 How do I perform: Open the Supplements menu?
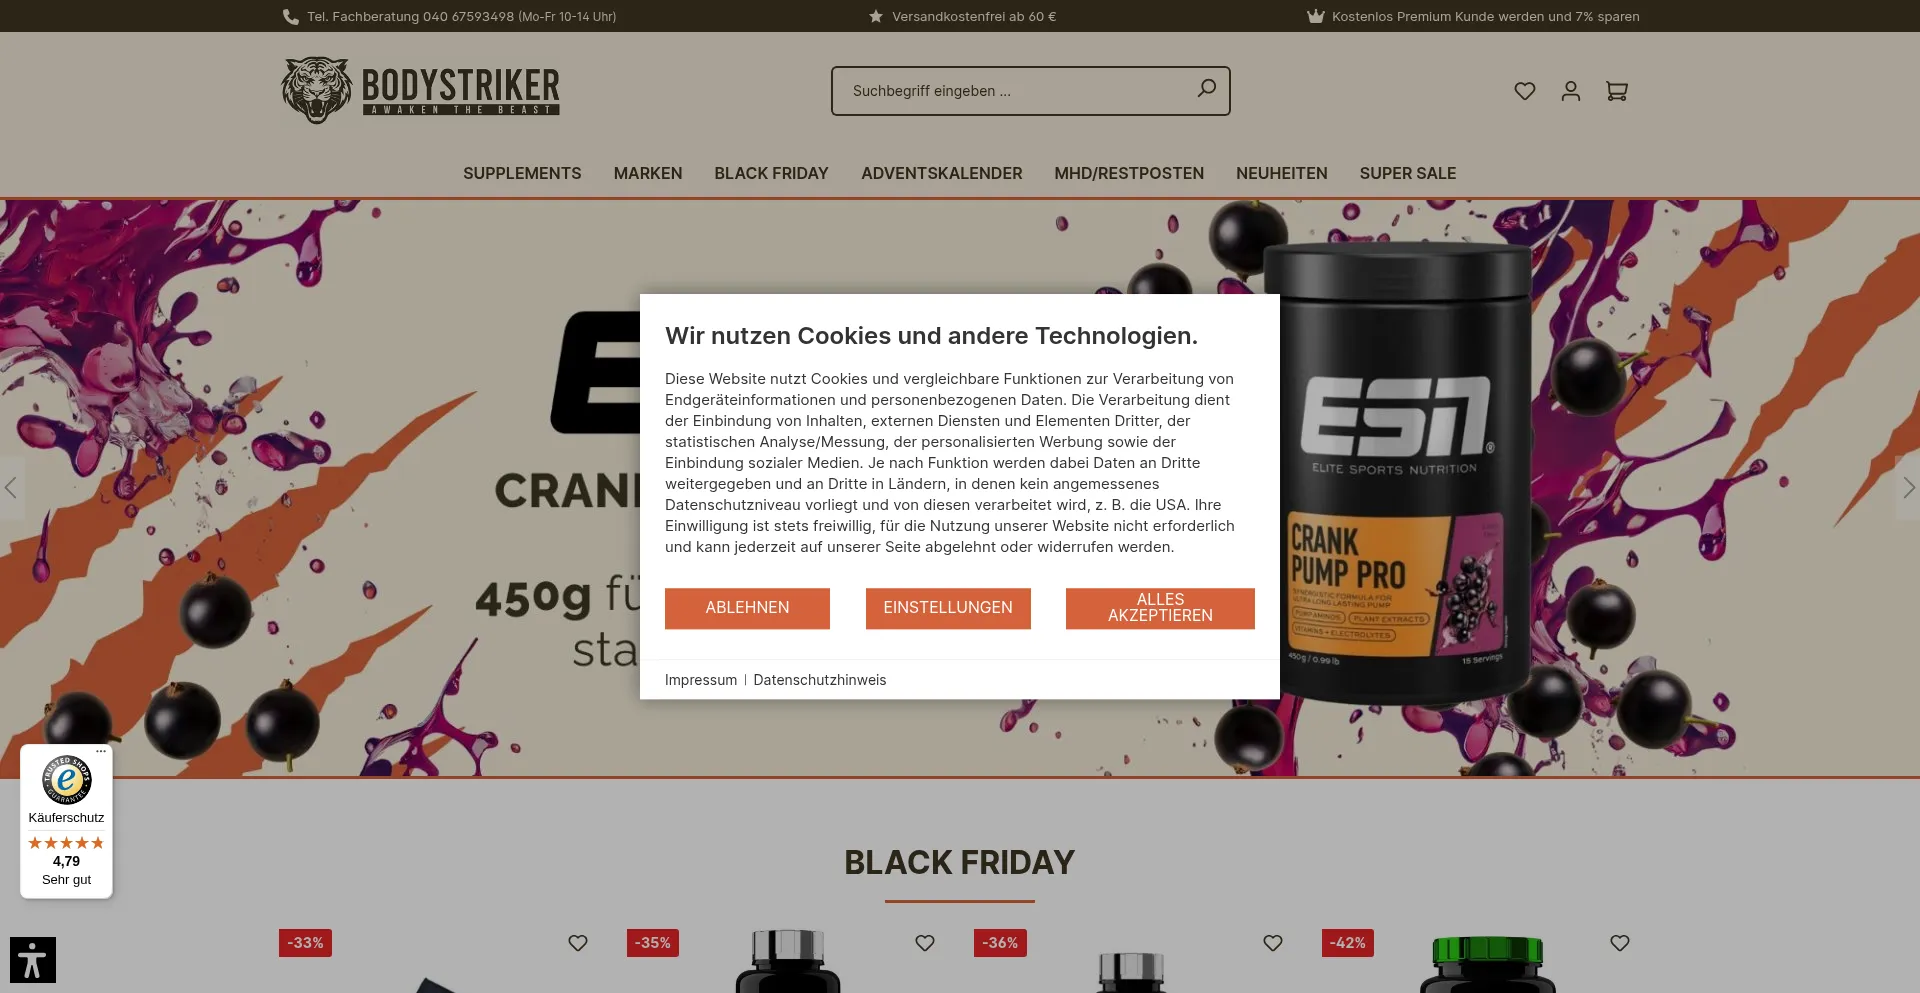point(522,173)
